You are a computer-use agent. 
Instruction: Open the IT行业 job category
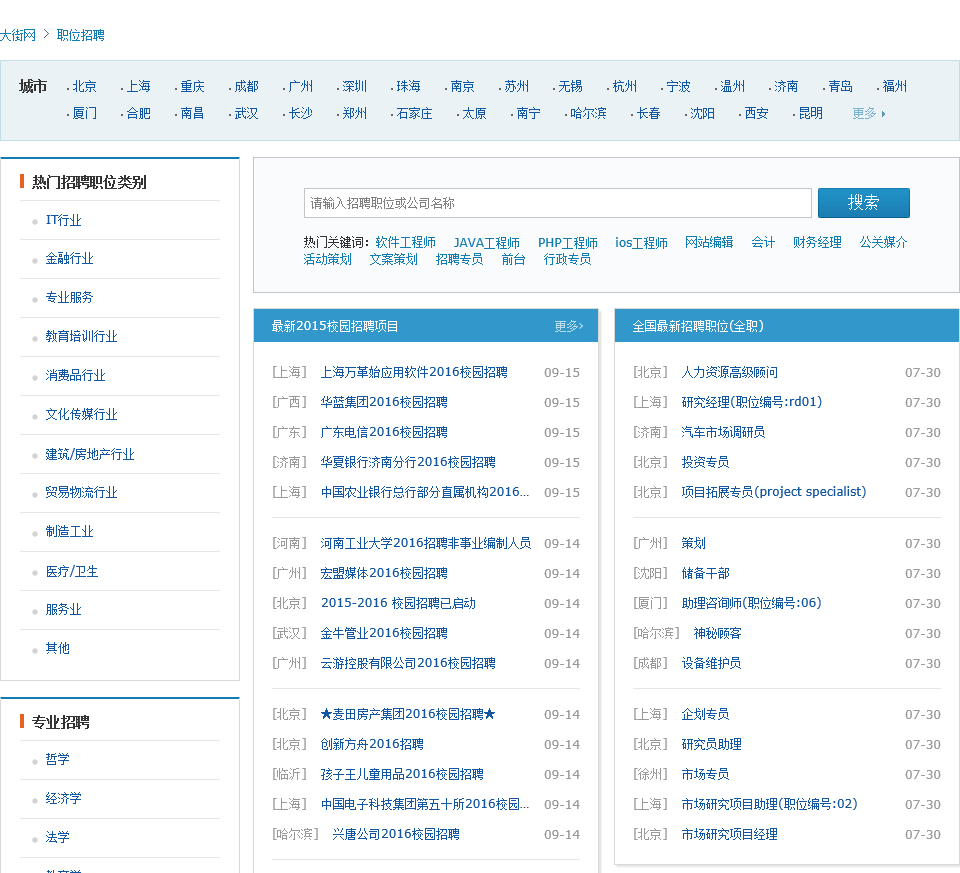pos(63,220)
